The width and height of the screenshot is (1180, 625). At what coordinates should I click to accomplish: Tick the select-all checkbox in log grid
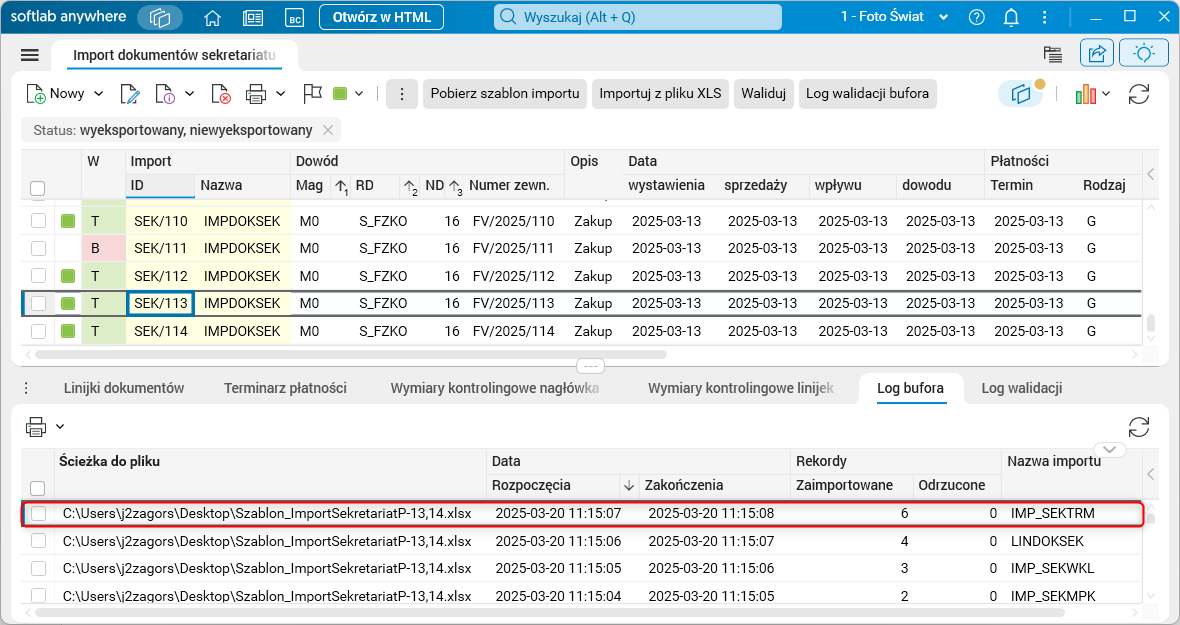point(38,488)
